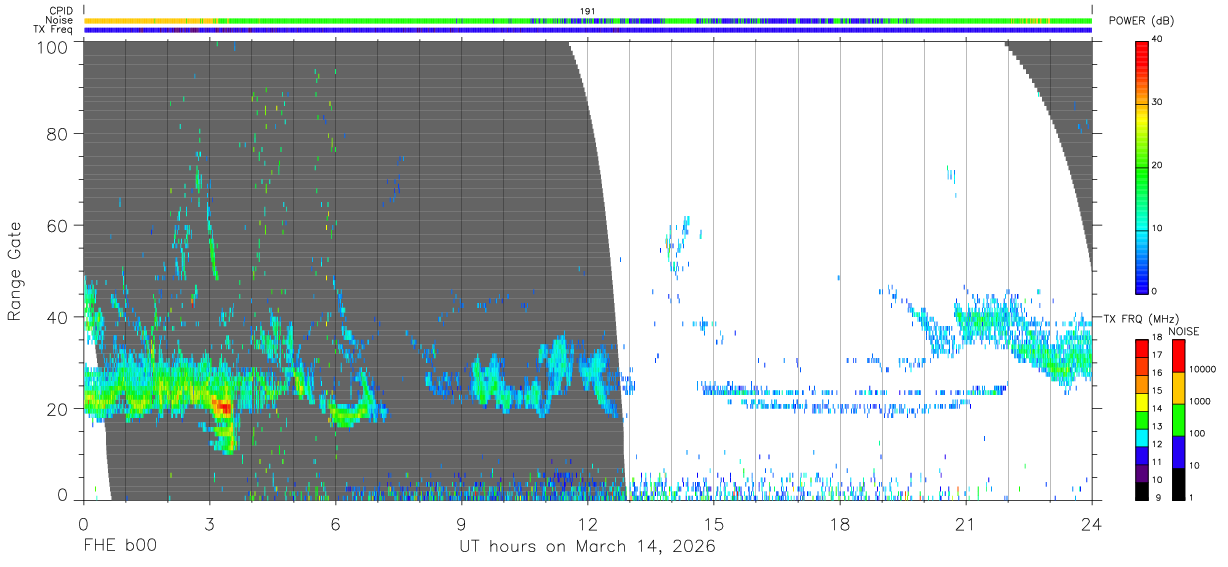Click the 0 tick on the Range Gate axis
This screenshot has height=567, width=1228.
coord(63,494)
